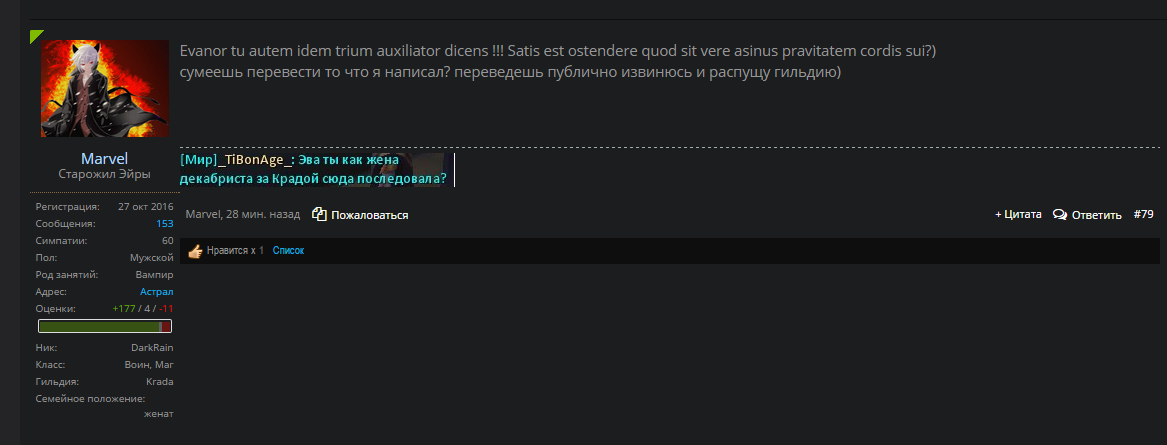Open the Список list of likes

point(288,251)
